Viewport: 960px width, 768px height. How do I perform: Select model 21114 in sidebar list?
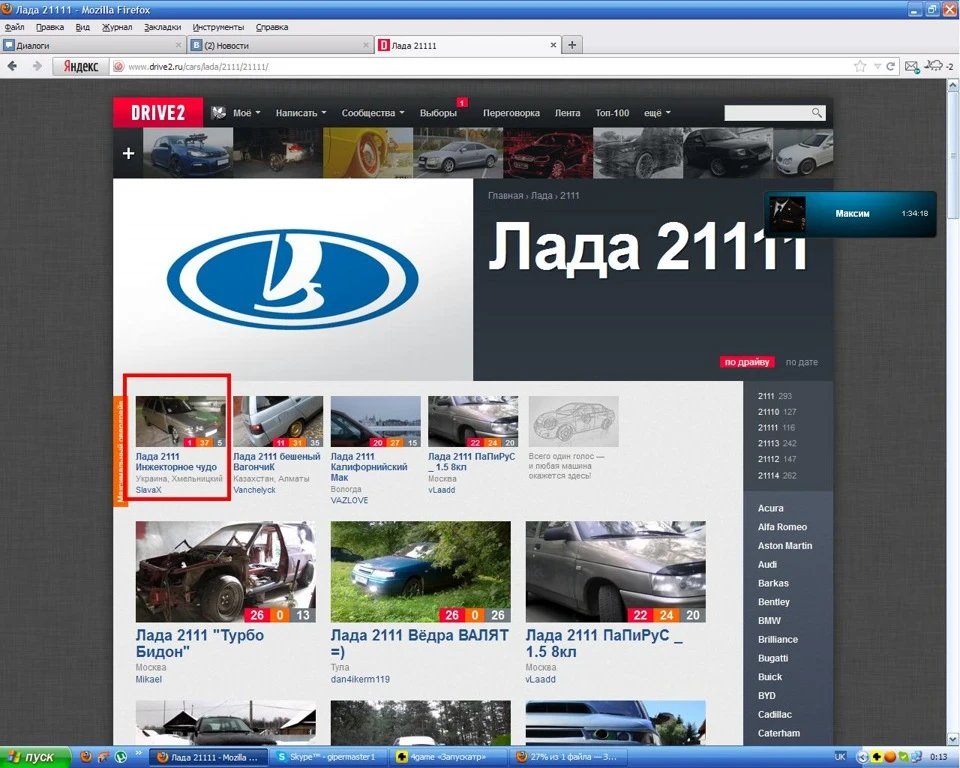(x=768, y=475)
